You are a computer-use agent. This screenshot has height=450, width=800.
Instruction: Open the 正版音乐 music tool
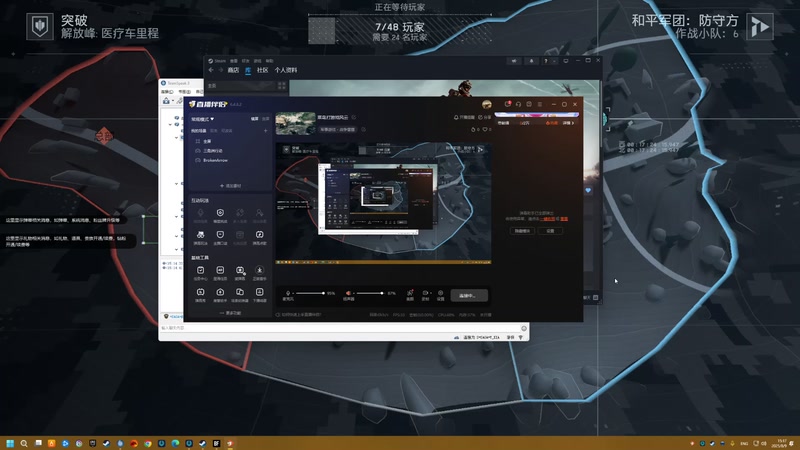pyautogui.click(x=260, y=272)
